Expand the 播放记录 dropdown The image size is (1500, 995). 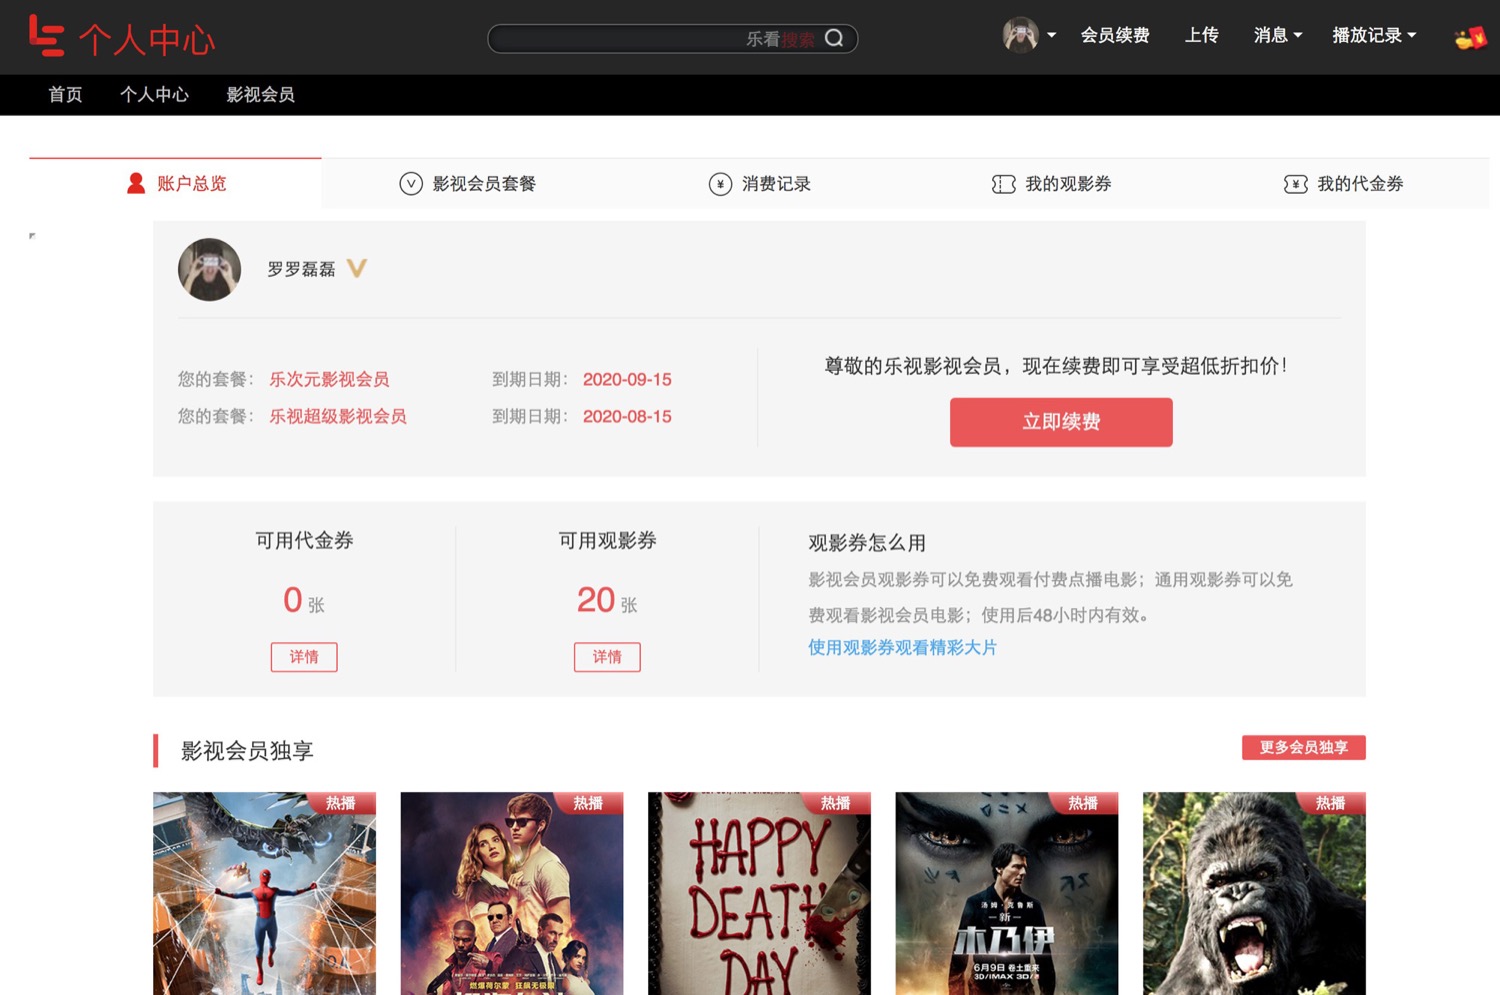pos(1373,35)
